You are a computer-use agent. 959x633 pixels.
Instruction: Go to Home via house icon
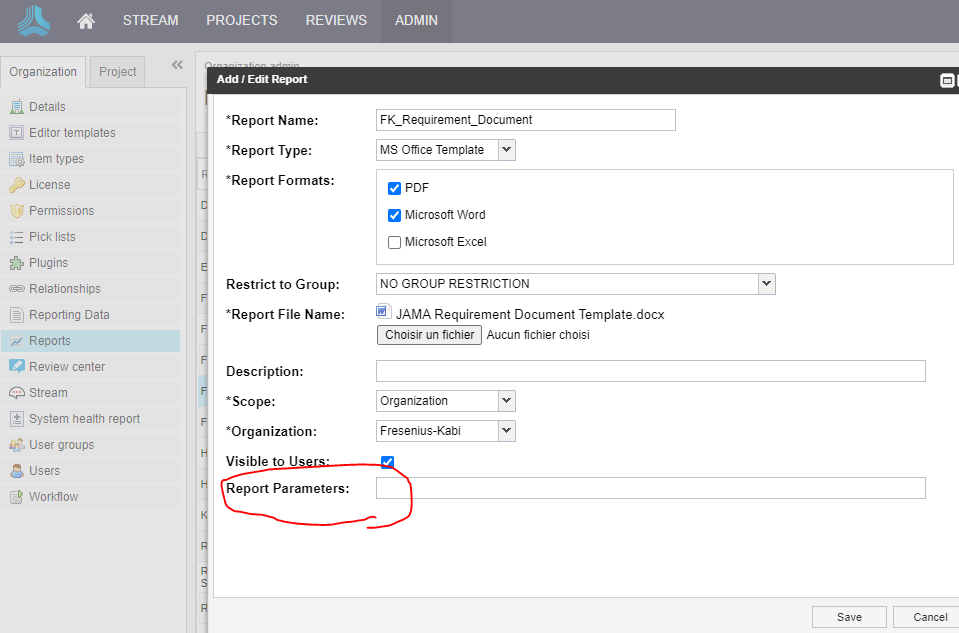pyautogui.click(x=86, y=21)
